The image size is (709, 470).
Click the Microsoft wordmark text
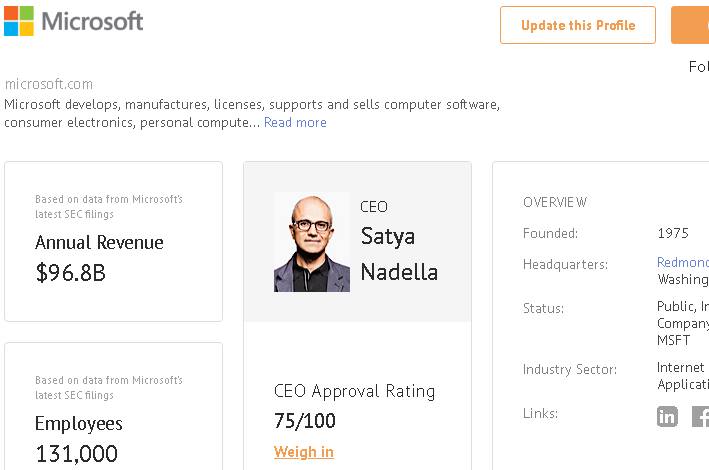coord(93,21)
